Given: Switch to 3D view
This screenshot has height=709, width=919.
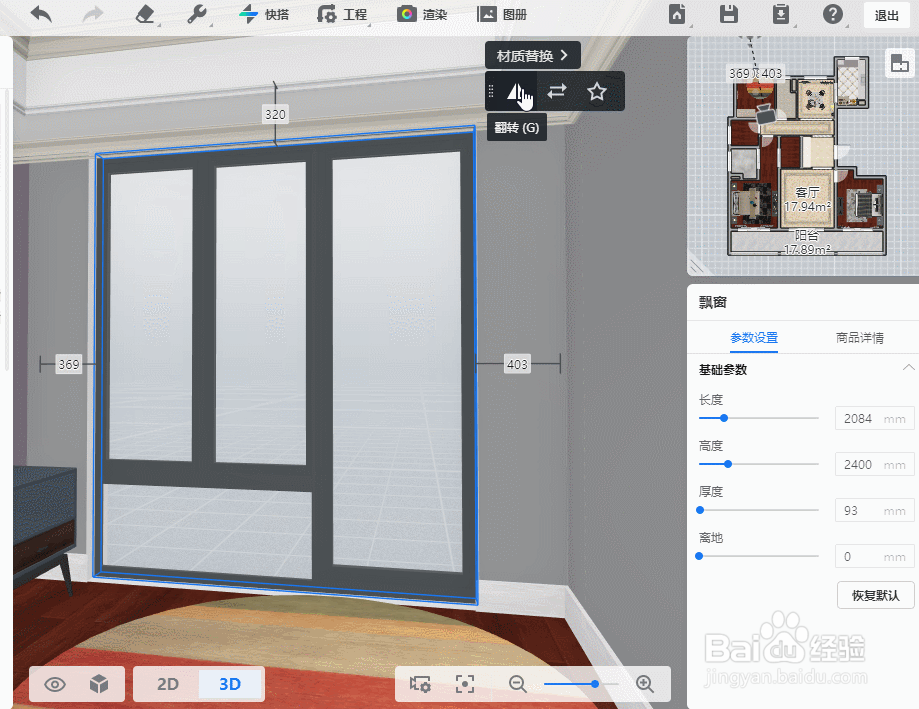Looking at the screenshot, I should (x=230, y=684).
